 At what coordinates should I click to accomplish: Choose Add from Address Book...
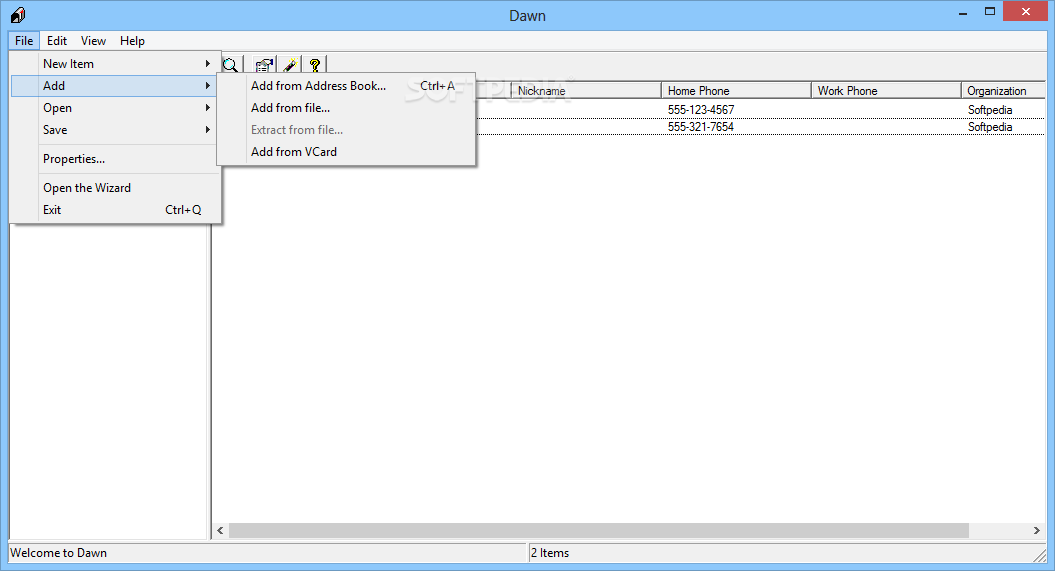[346, 85]
